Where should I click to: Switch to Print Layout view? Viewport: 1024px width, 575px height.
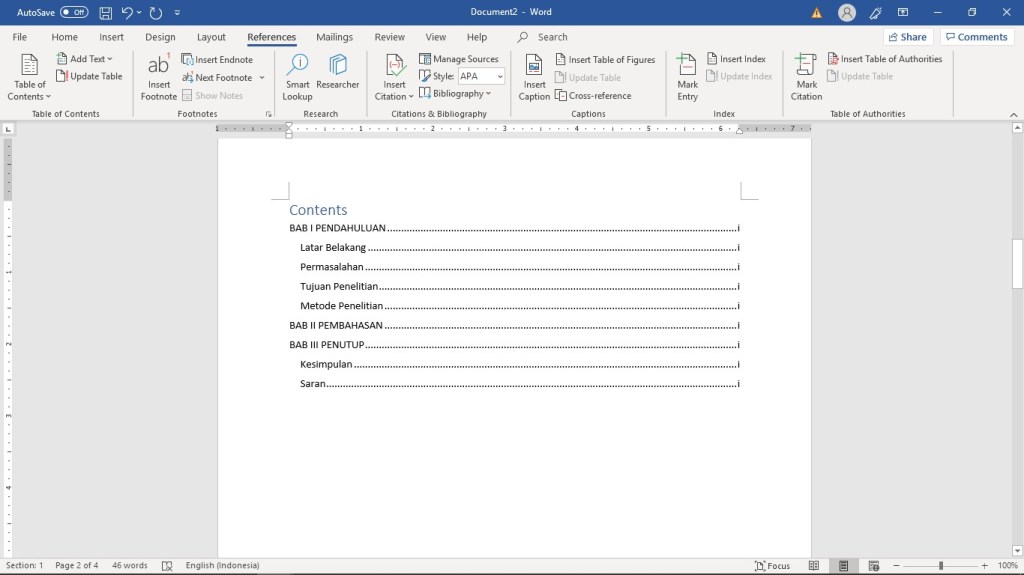(845, 565)
